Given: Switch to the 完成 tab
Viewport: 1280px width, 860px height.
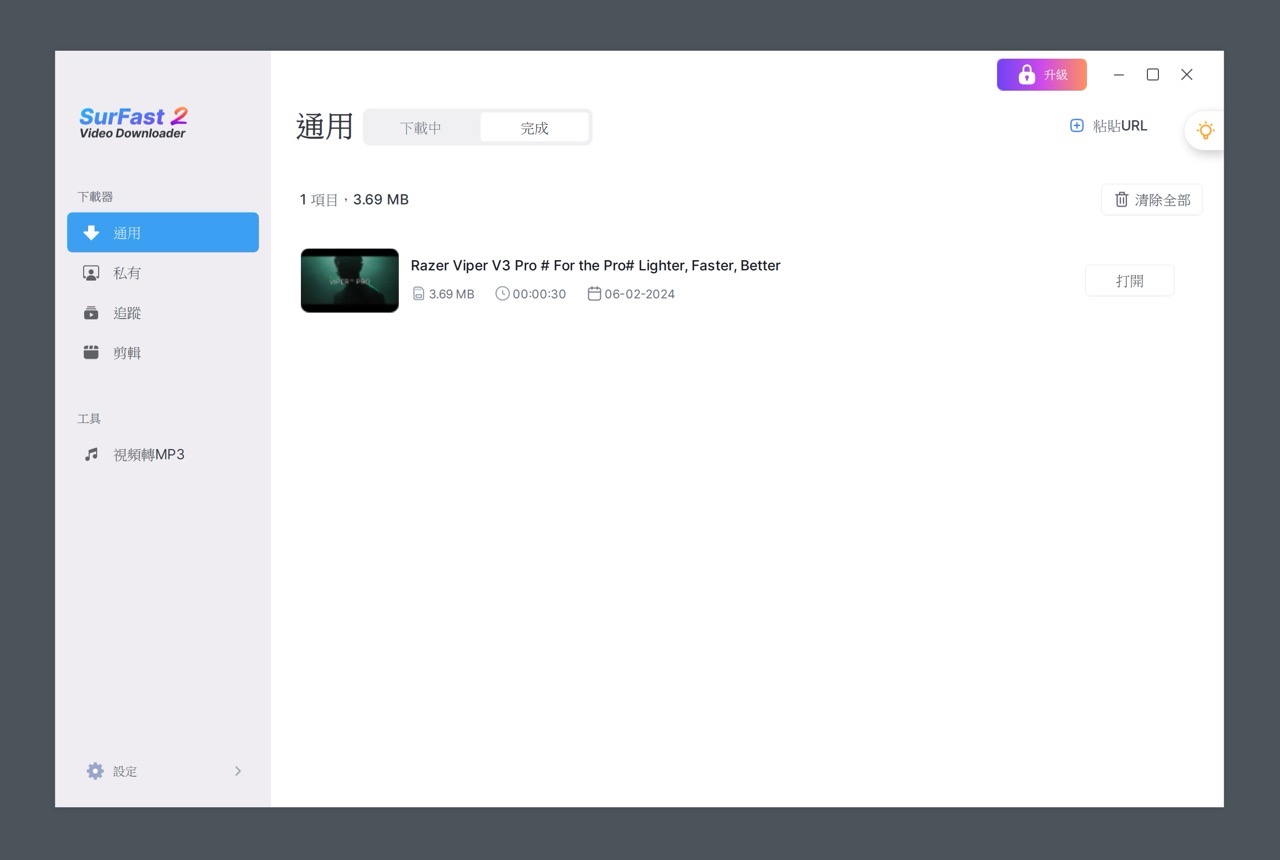Looking at the screenshot, I should coord(534,127).
